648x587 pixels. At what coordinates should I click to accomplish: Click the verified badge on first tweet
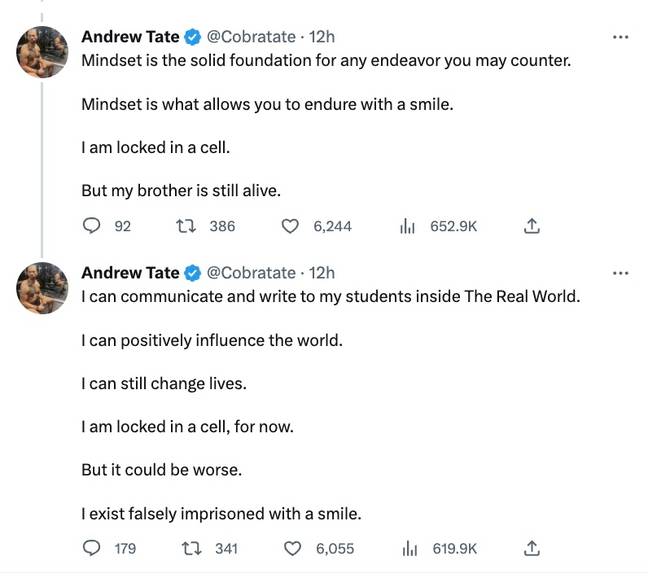(193, 37)
